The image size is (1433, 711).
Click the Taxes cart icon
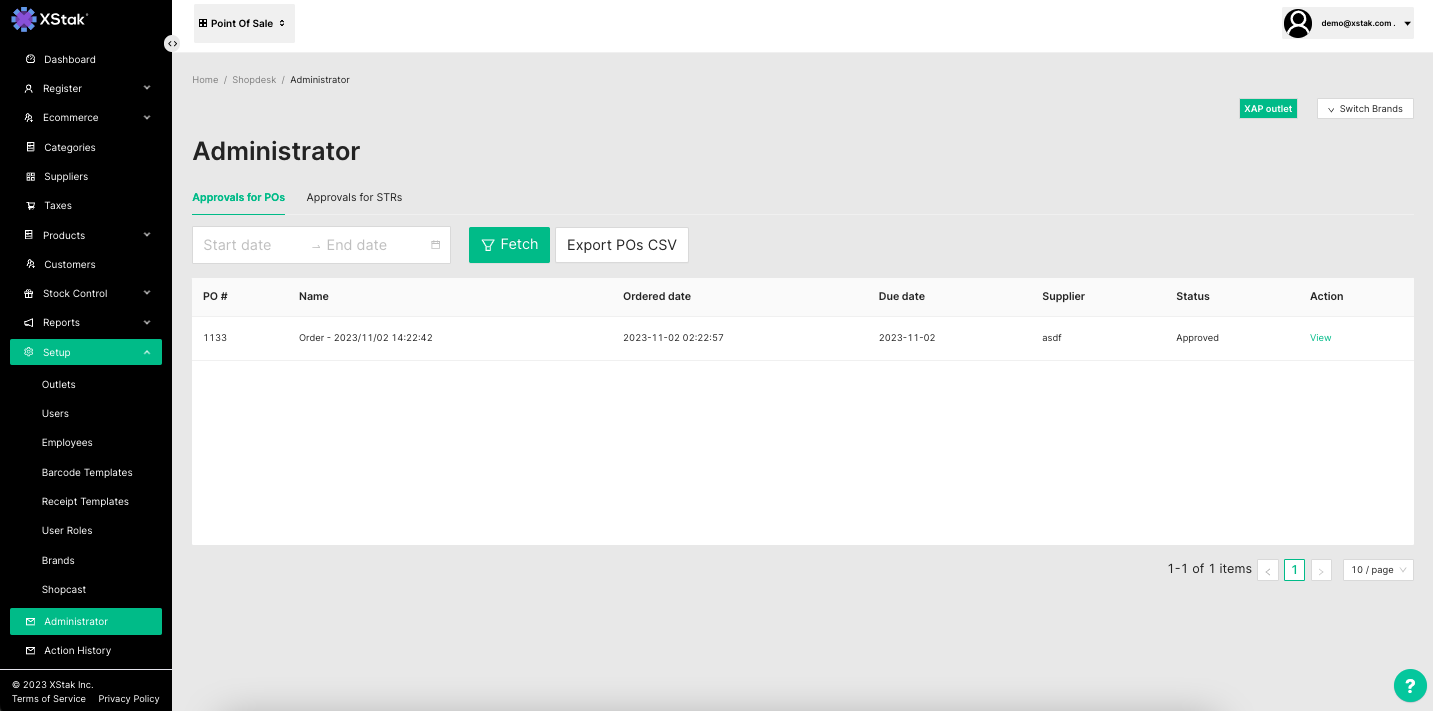coord(30,206)
